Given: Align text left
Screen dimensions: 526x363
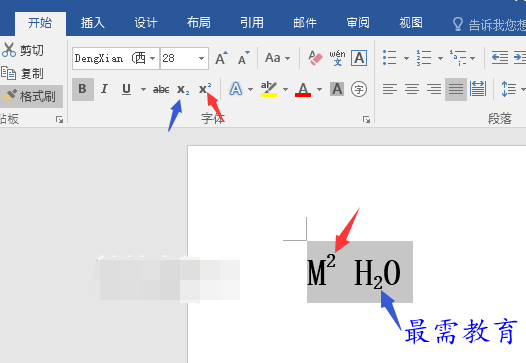Looking at the screenshot, I should [x=390, y=89].
